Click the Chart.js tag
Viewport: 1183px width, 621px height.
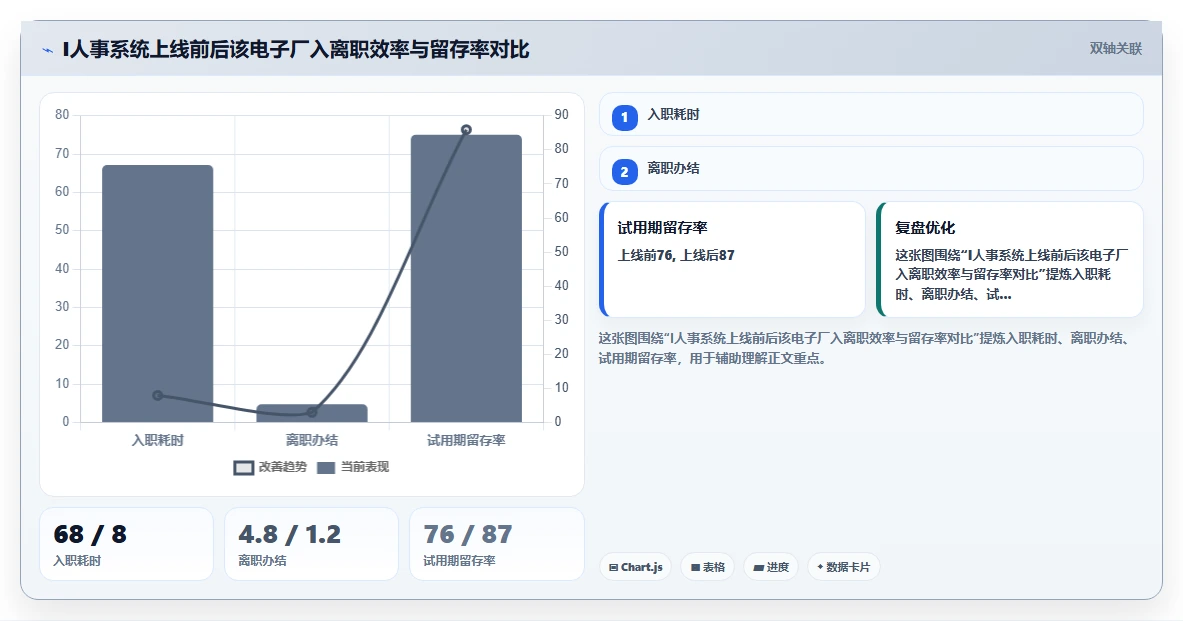pos(635,567)
